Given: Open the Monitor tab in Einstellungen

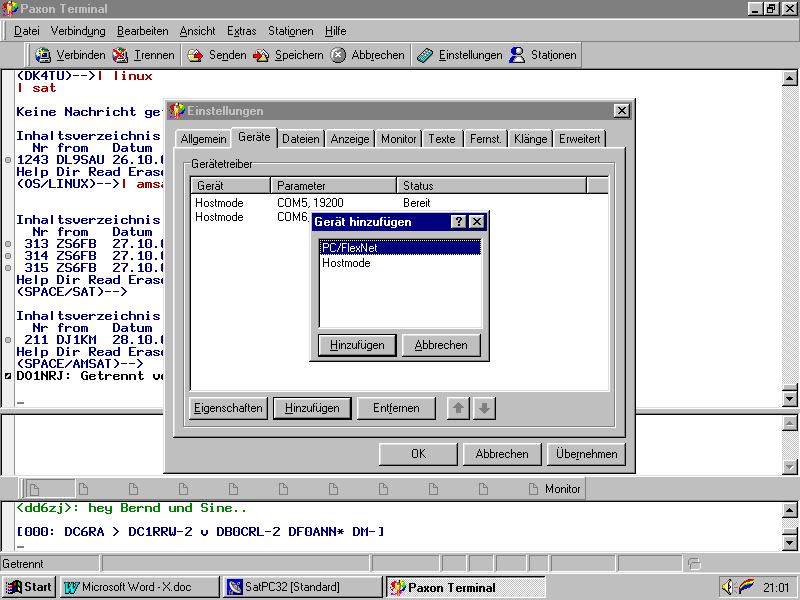Looking at the screenshot, I should tap(399, 139).
